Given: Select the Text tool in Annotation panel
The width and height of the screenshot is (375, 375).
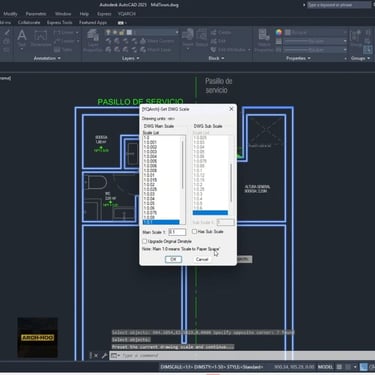Looking at the screenshot, I should coord(22,38).
